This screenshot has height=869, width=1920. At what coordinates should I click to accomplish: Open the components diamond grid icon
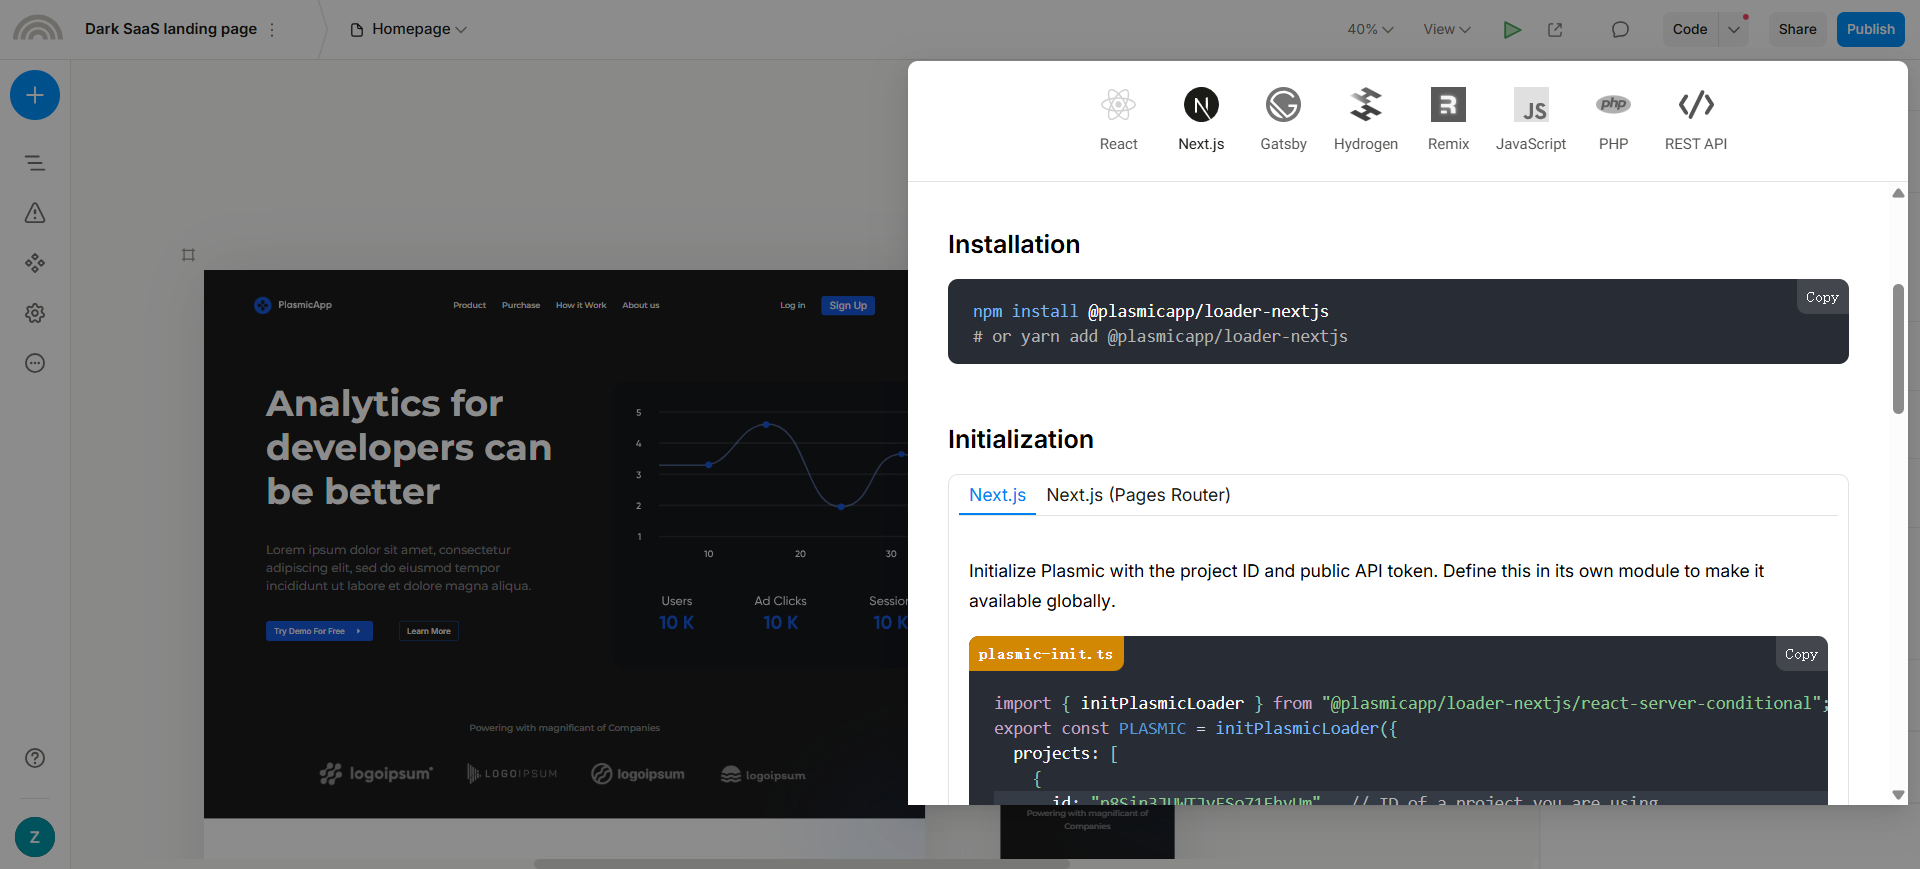coord(35,263)
